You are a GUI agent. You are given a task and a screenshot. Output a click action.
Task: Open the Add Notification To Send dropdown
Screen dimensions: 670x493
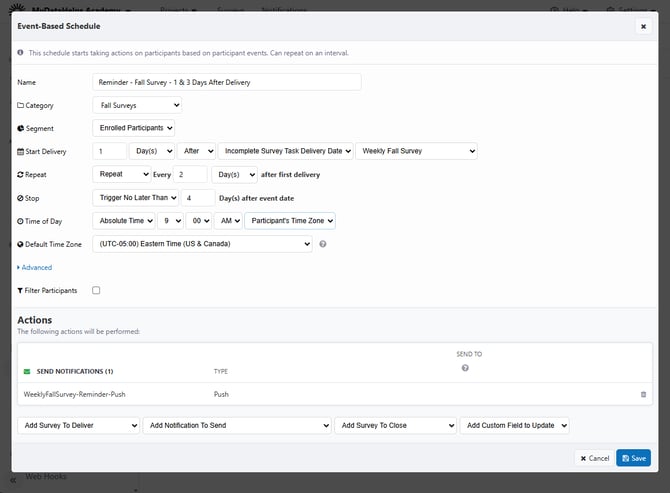click(236, 425)
